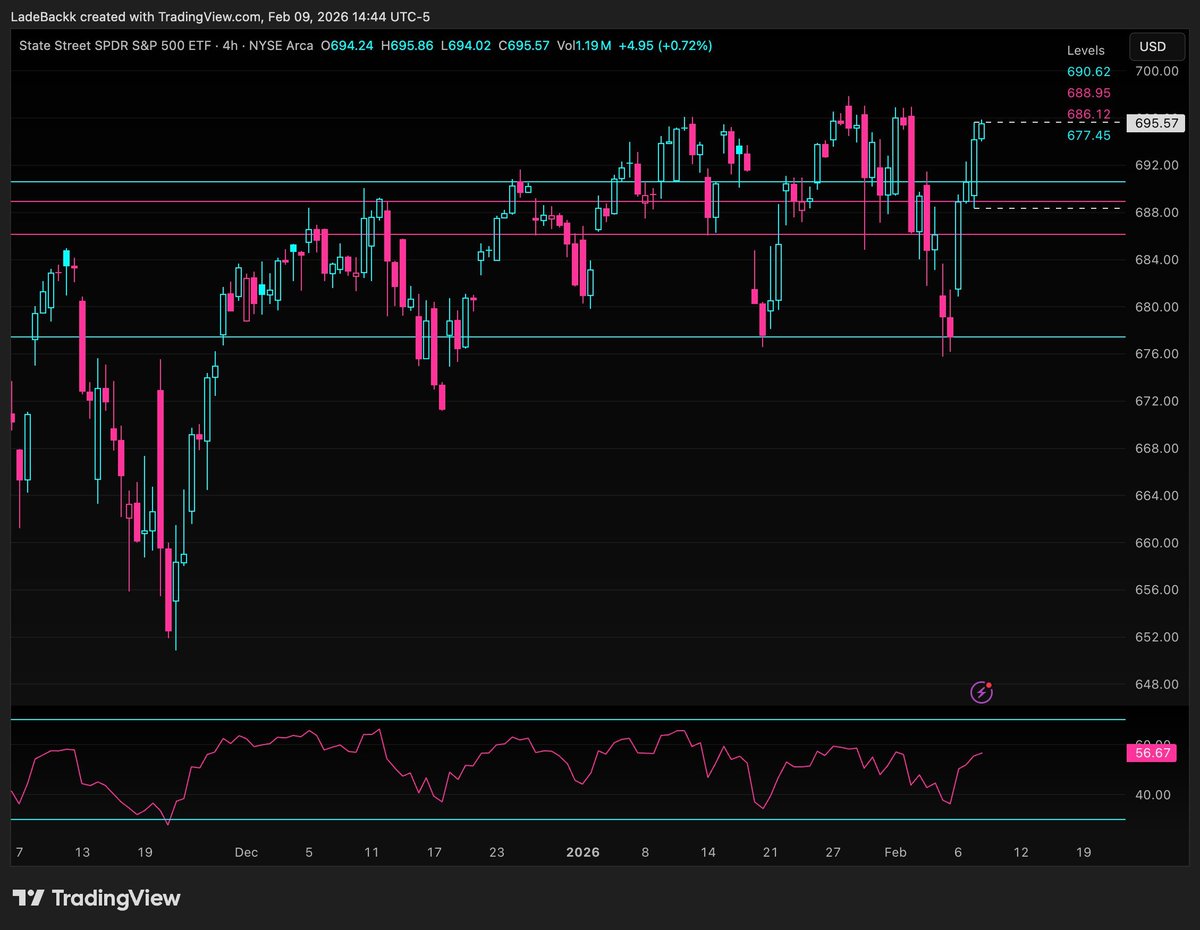Click the 17 date axis label

coord(434,852)
